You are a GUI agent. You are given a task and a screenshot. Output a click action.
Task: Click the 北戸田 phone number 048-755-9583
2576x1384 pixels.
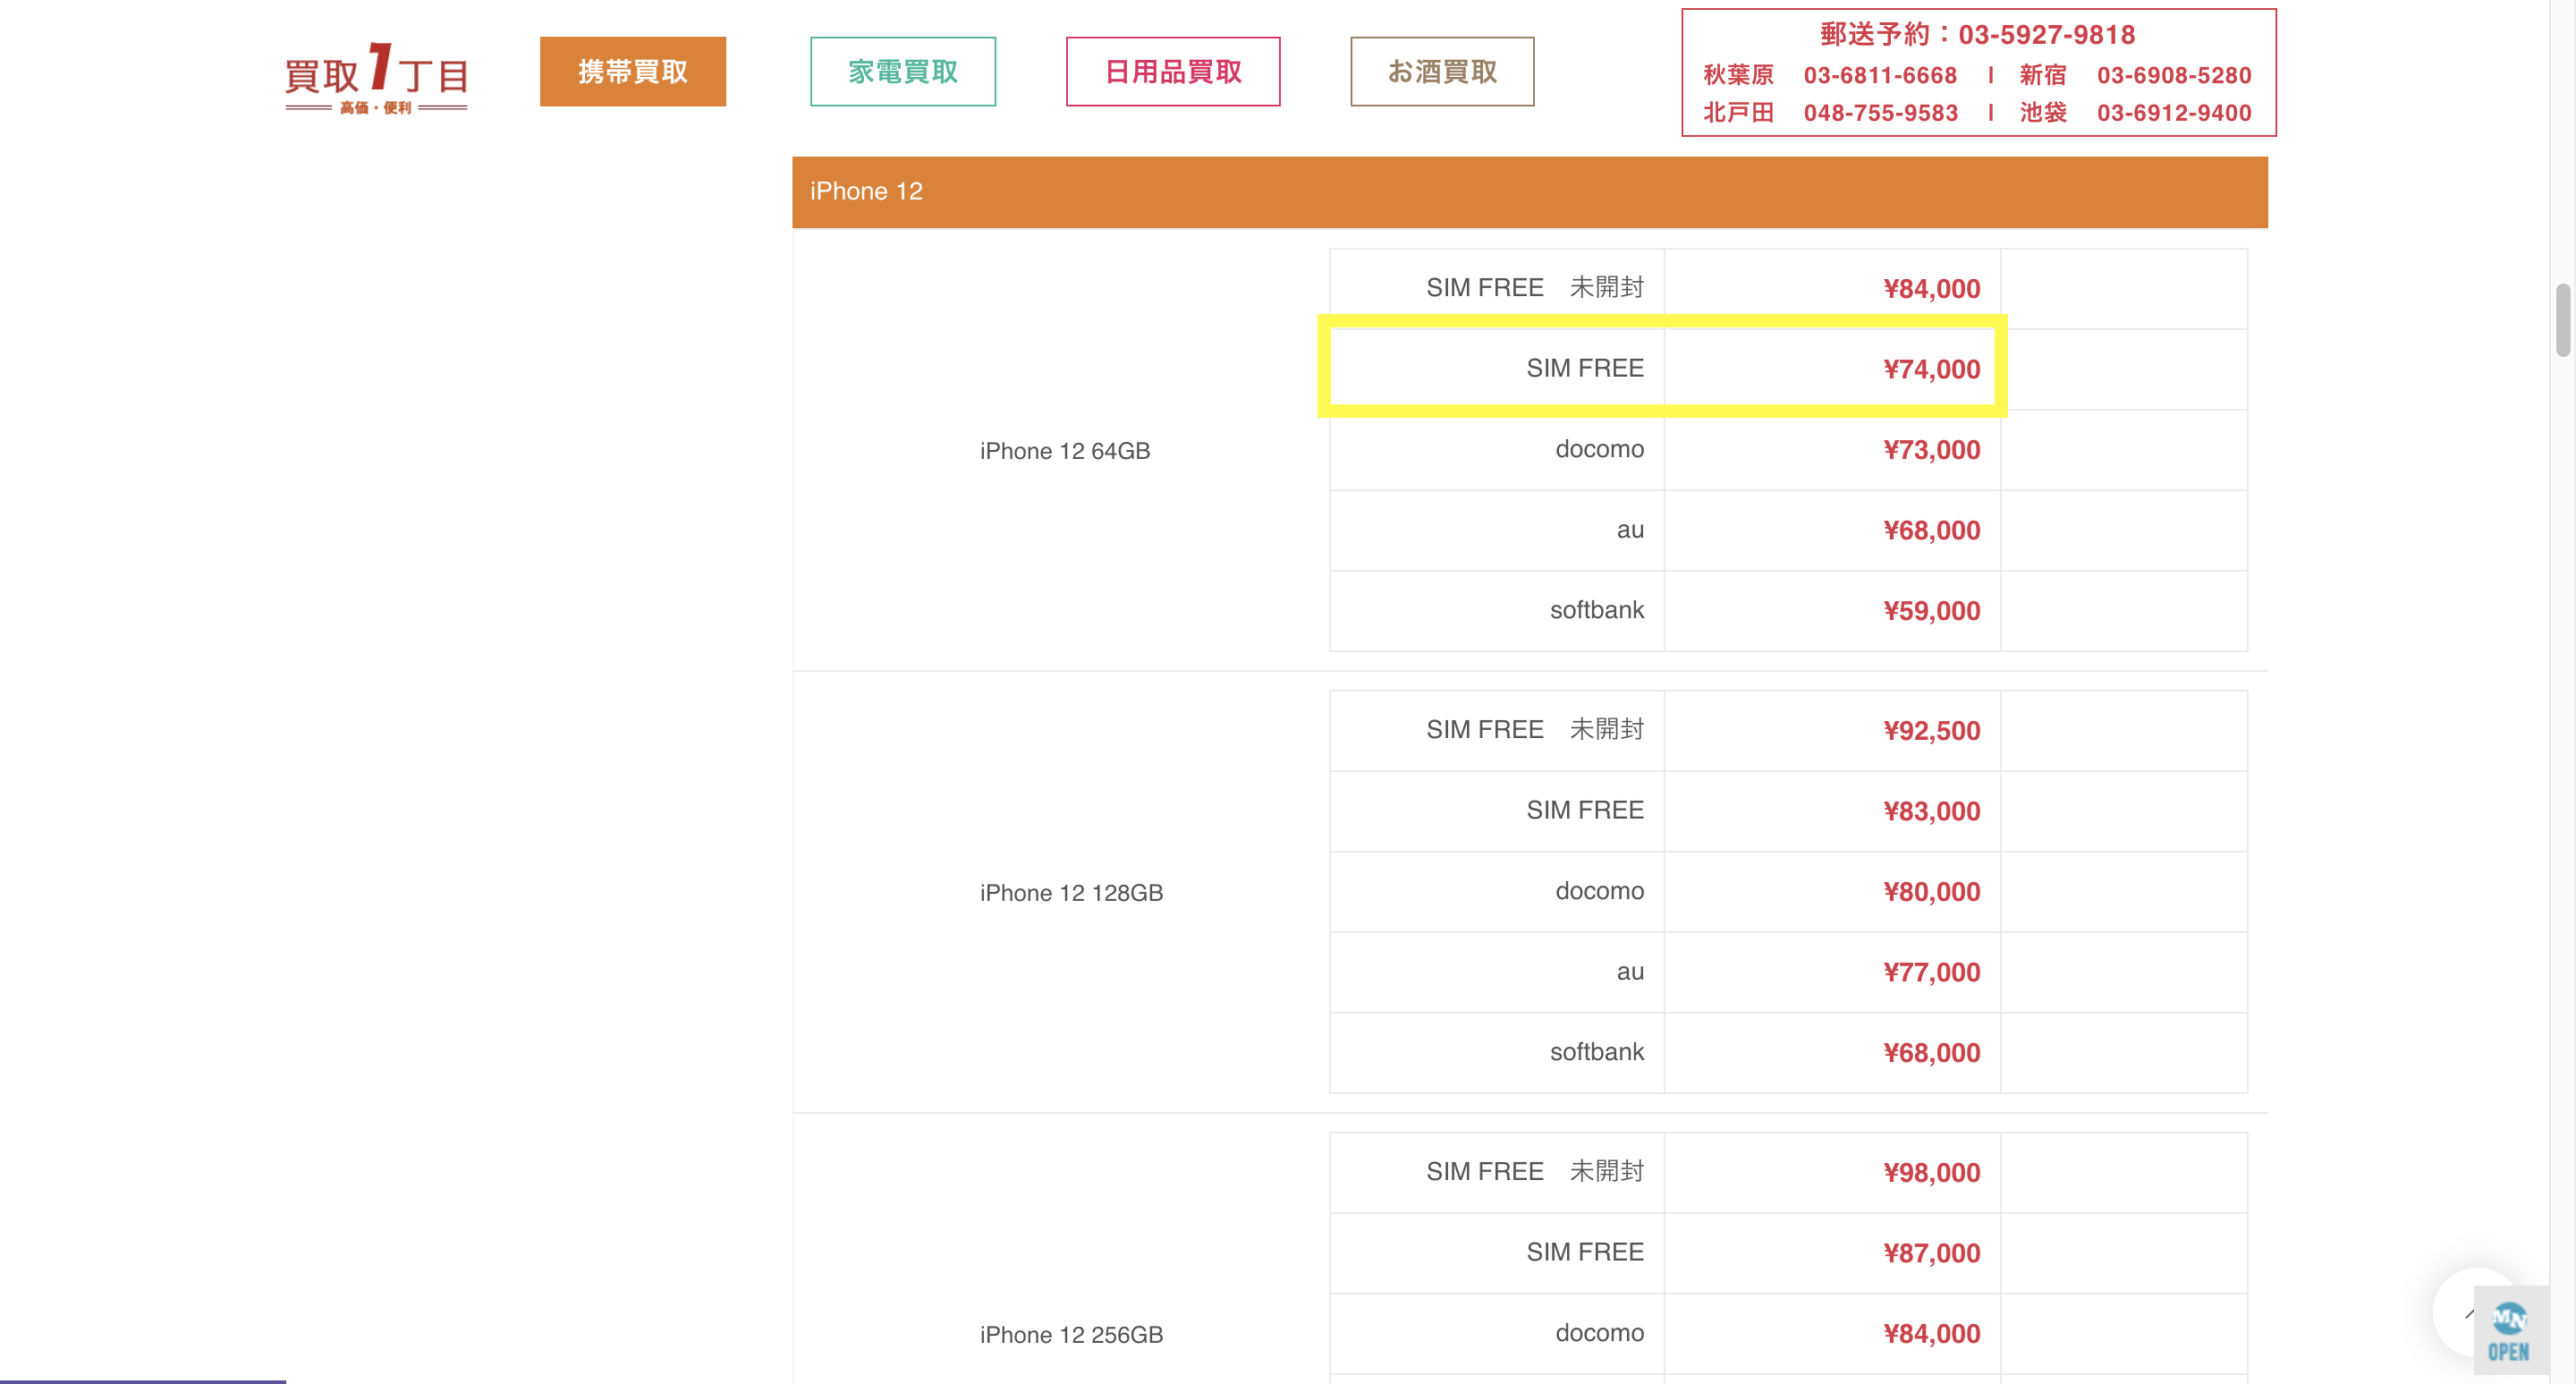coord(1881,113)
